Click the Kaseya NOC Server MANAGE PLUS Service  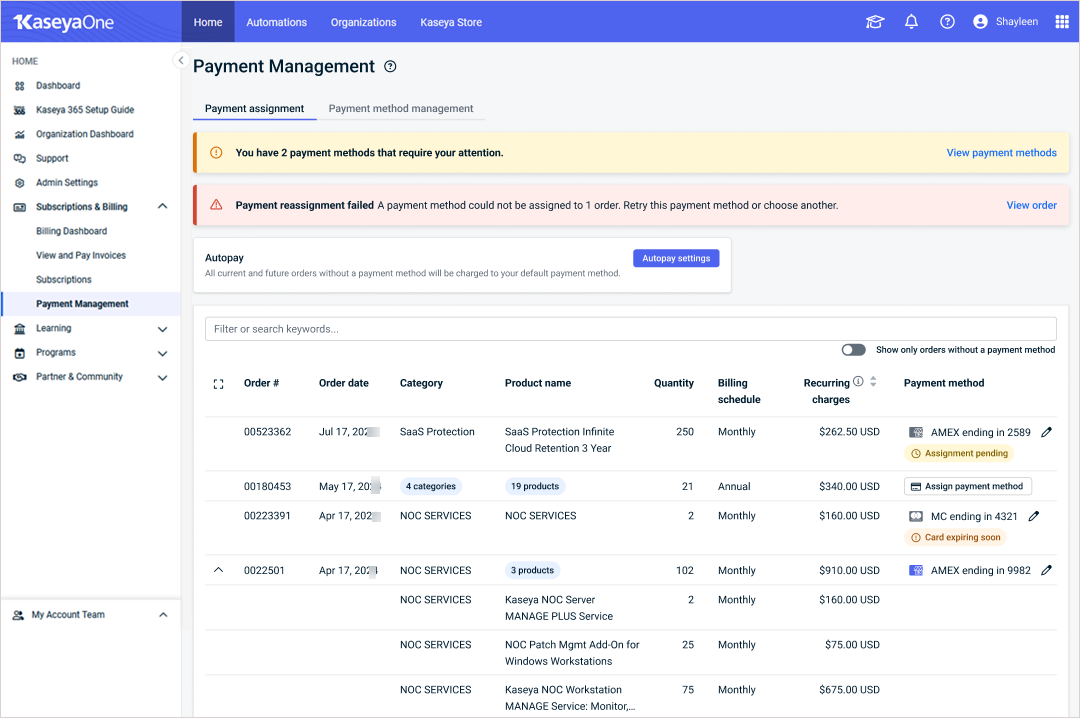click(x=559, y=608)
